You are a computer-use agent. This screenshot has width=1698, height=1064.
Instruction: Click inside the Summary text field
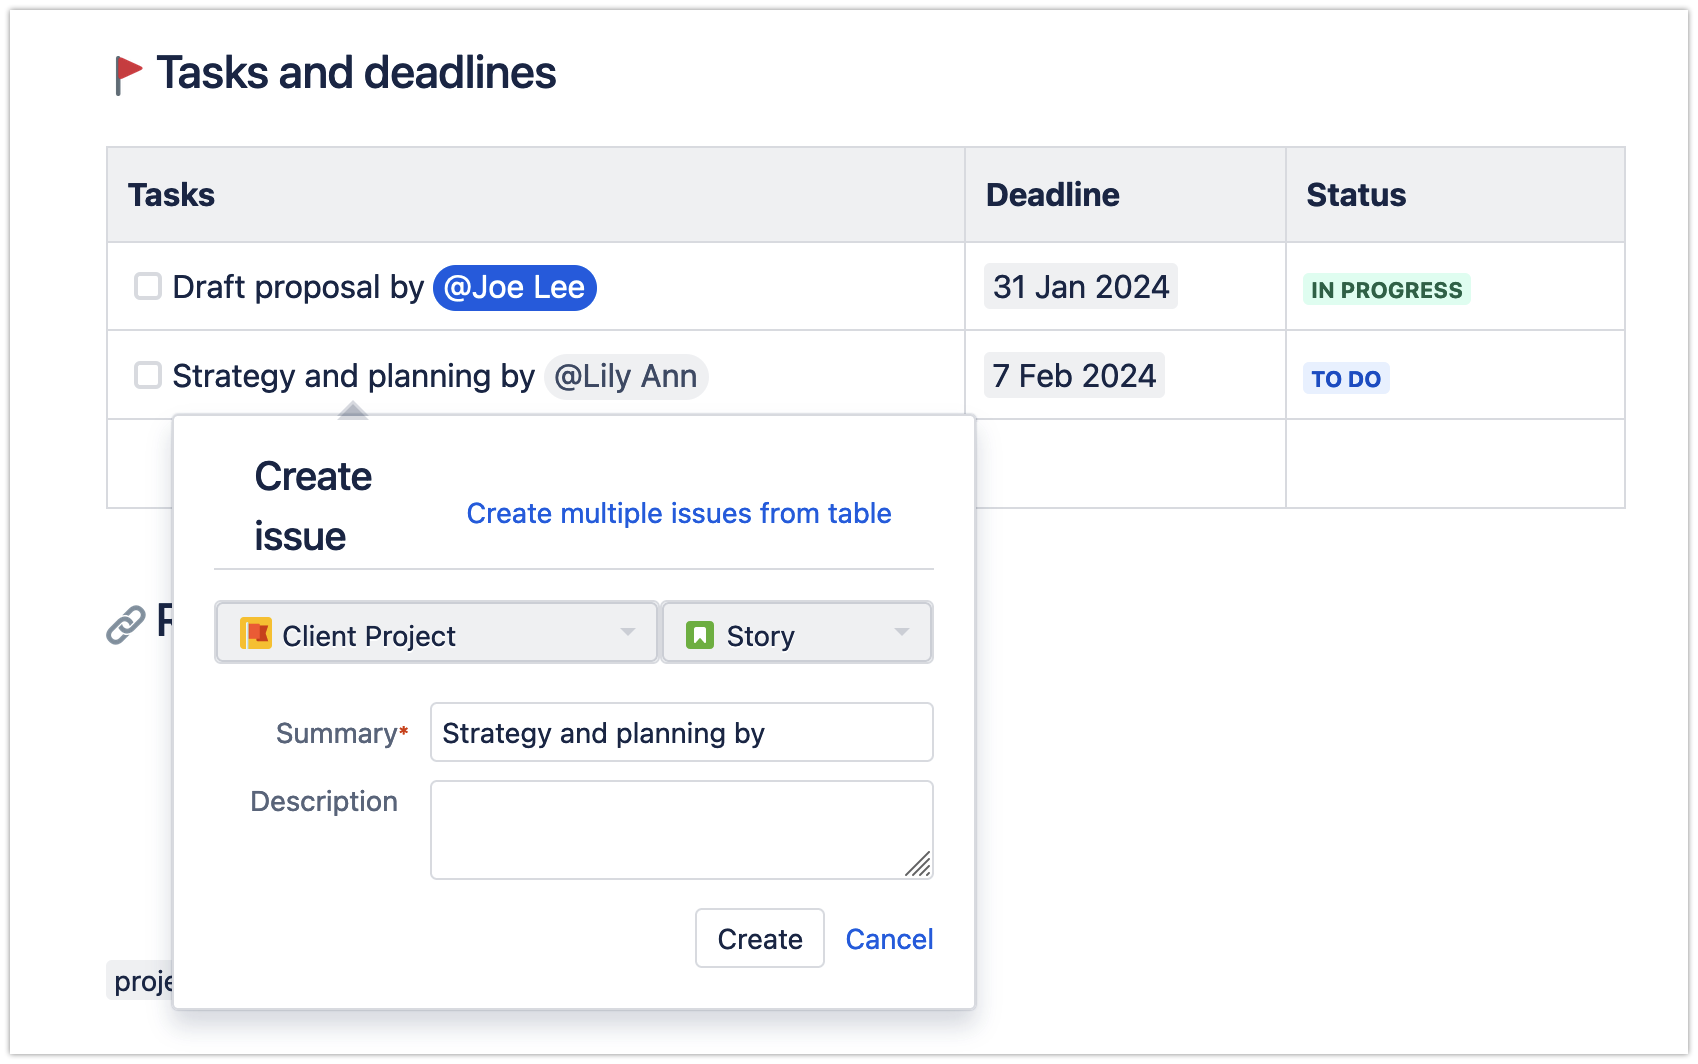[x=680, y=732]
